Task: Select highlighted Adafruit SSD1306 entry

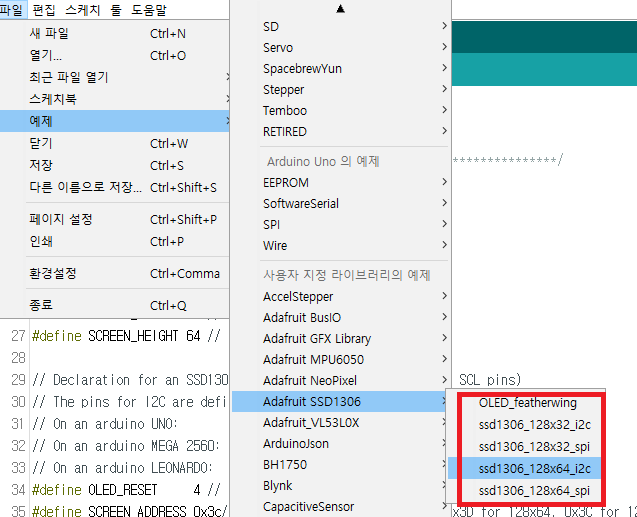Action: (340, 402)
